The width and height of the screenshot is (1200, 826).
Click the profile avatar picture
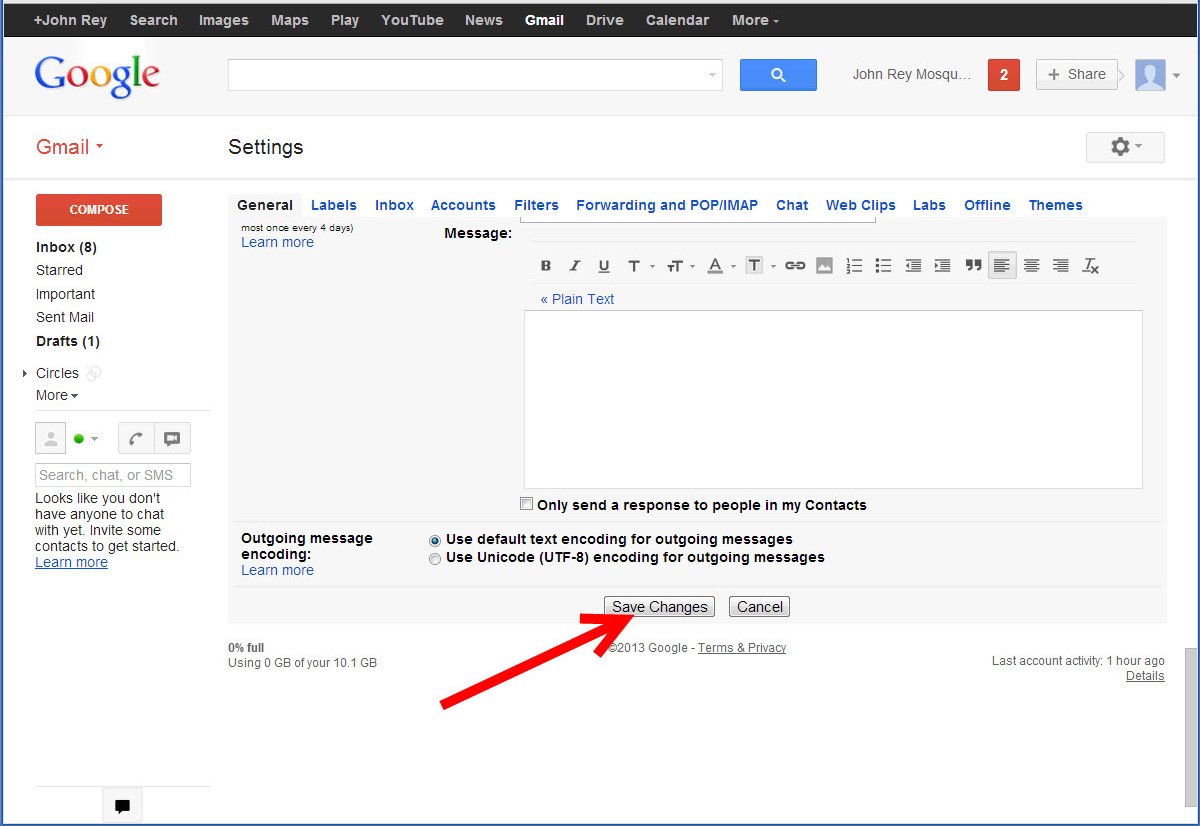1150,75
